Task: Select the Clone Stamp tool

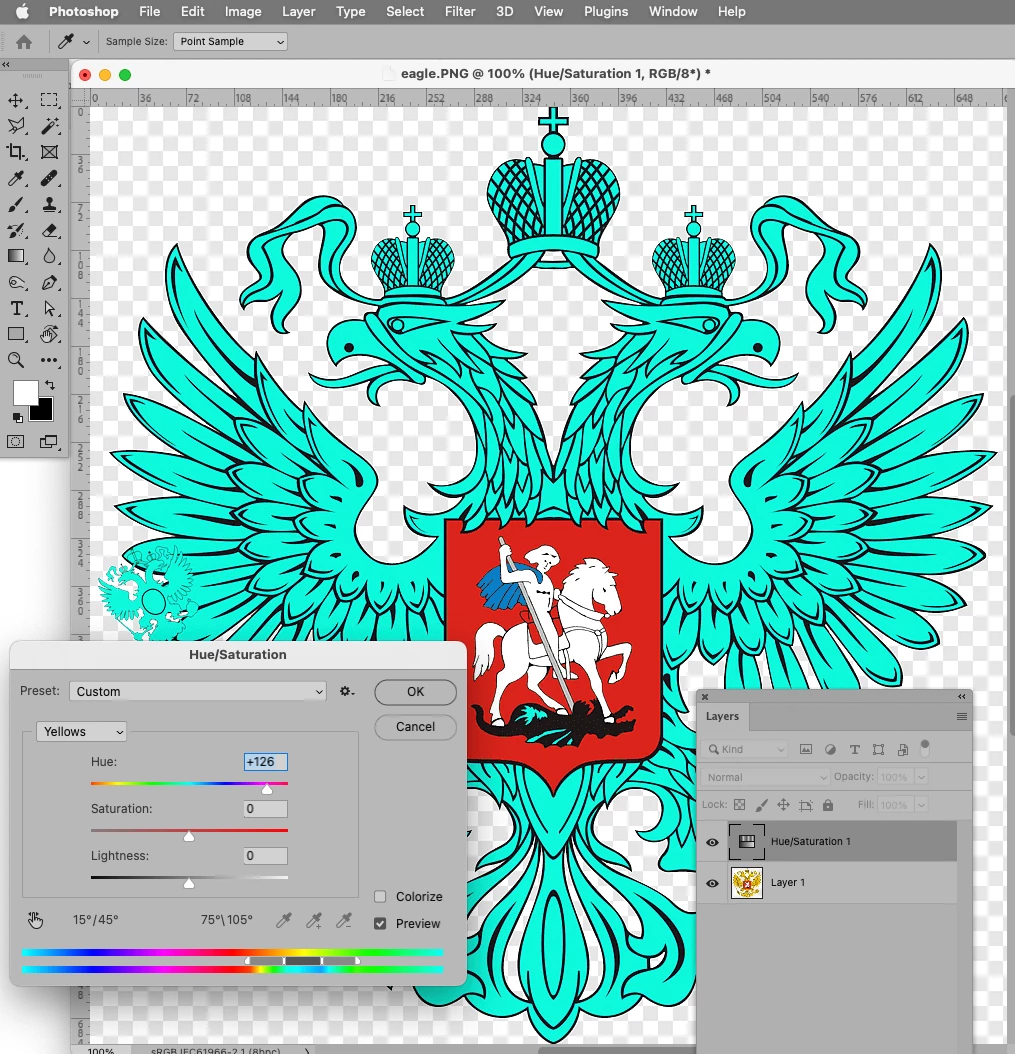Action: point(49,204)
